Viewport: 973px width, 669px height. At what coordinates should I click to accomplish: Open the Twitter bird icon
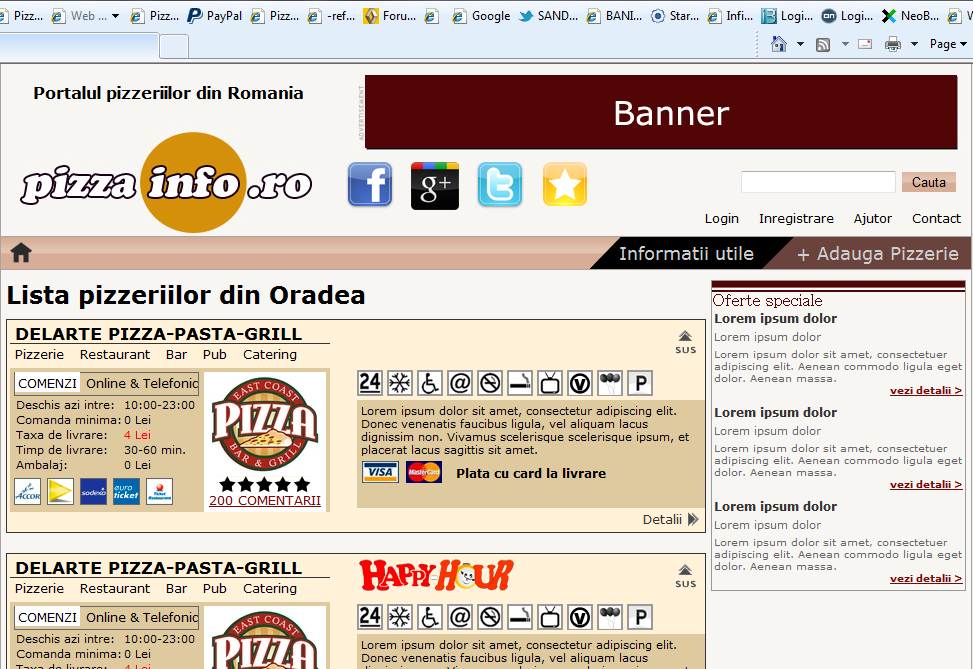point(500,184)
